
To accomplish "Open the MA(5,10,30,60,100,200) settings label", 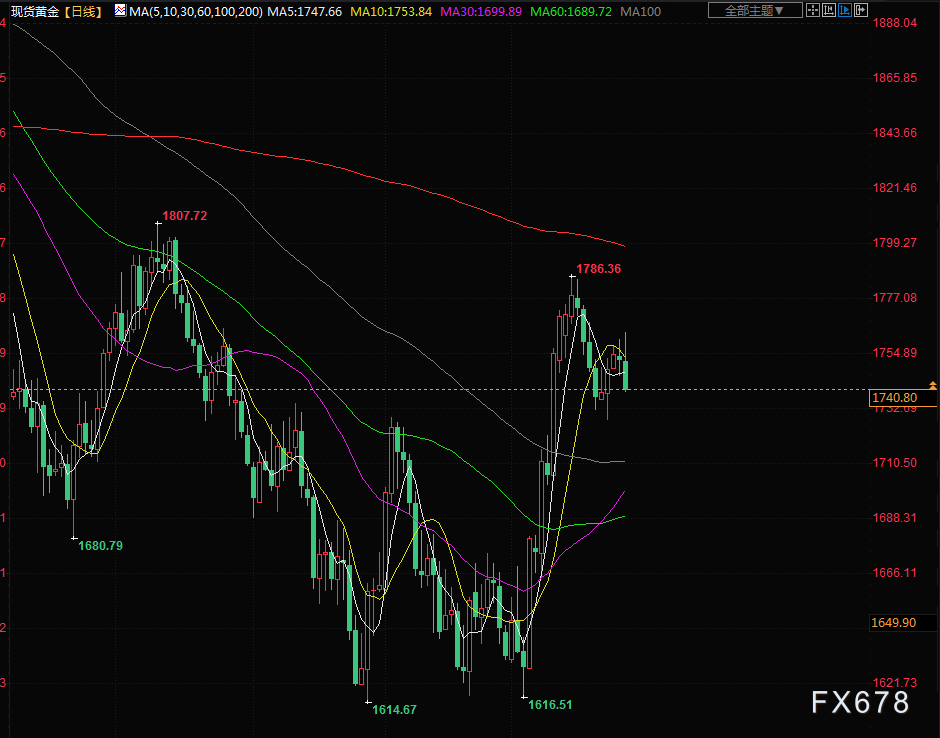I will 196,11.
